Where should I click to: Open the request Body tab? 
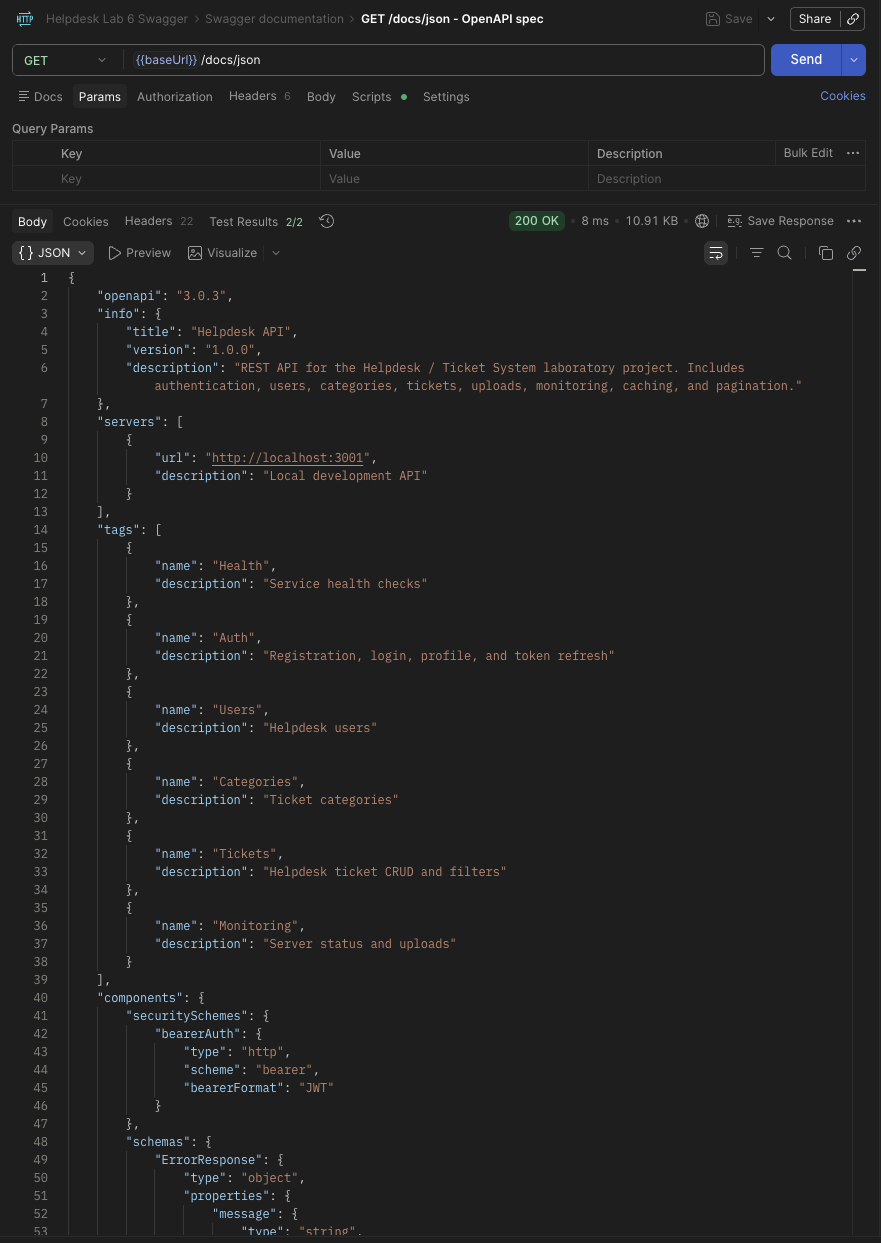tap(321, 97)
